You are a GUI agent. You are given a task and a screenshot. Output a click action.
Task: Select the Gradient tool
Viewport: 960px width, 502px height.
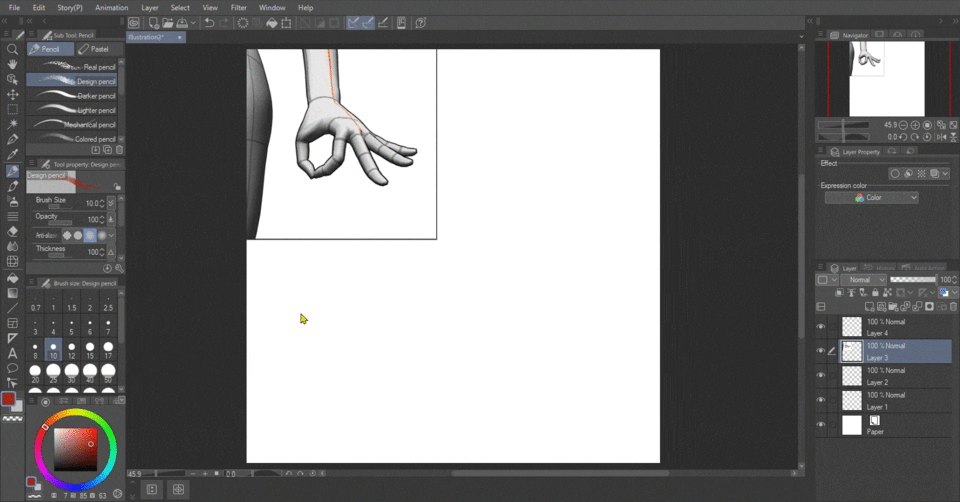[12, 293]
